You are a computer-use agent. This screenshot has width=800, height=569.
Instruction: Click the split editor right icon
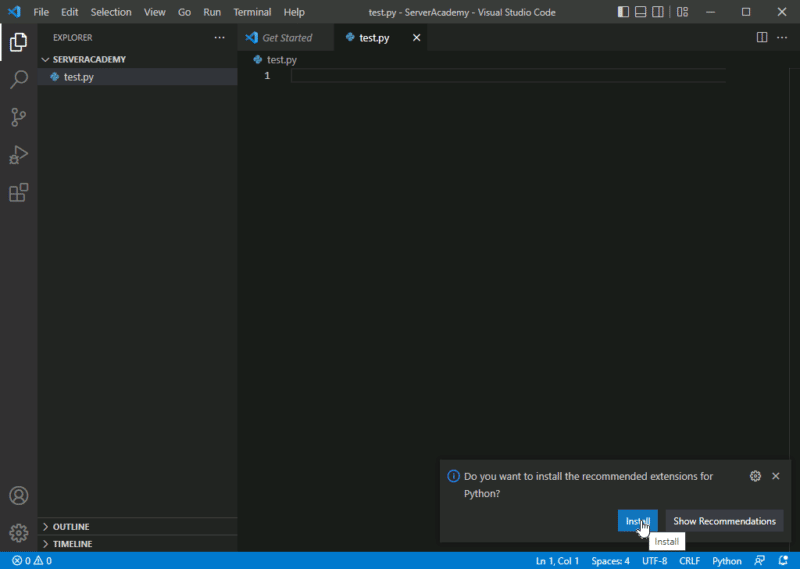[761, 38]
